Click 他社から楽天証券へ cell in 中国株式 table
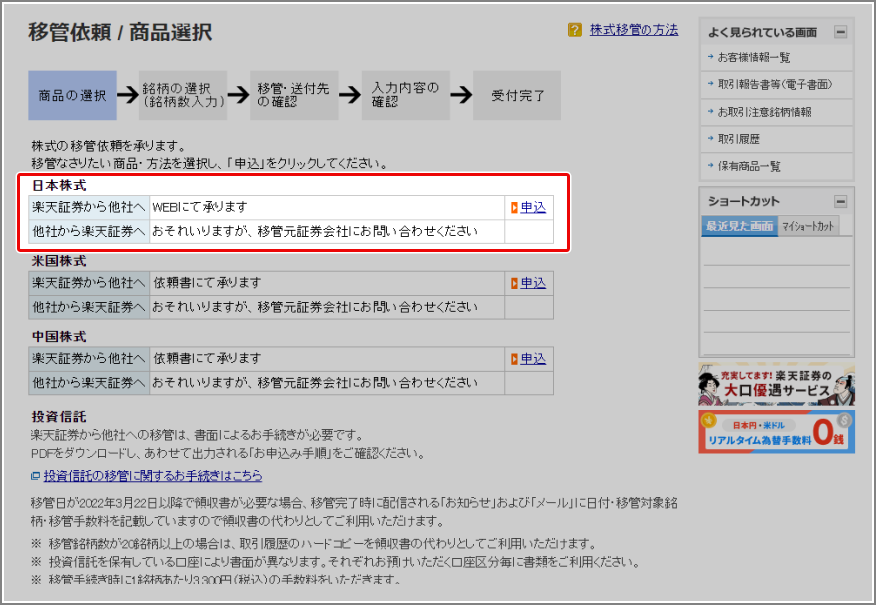The width and height of the screenshot is (876, 605). (89, 383)
